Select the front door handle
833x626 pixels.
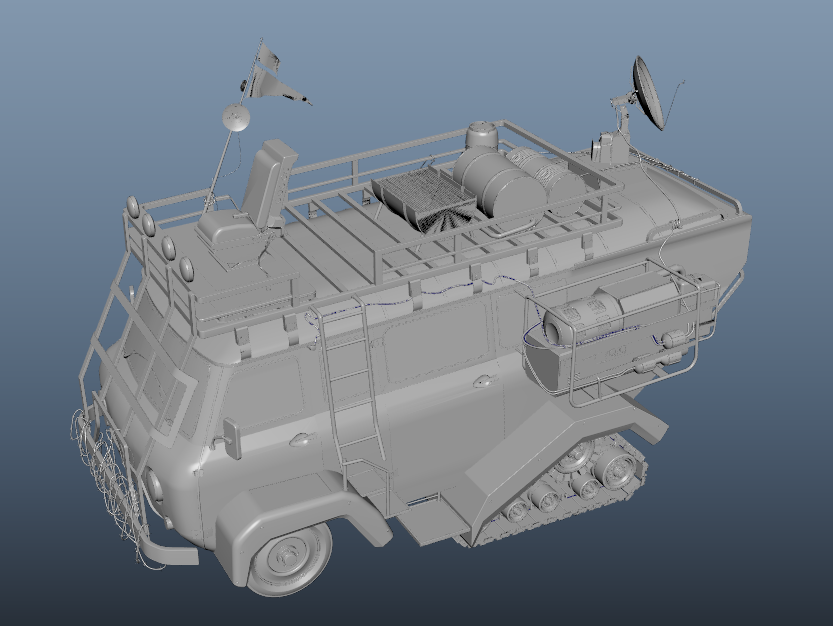304,439
